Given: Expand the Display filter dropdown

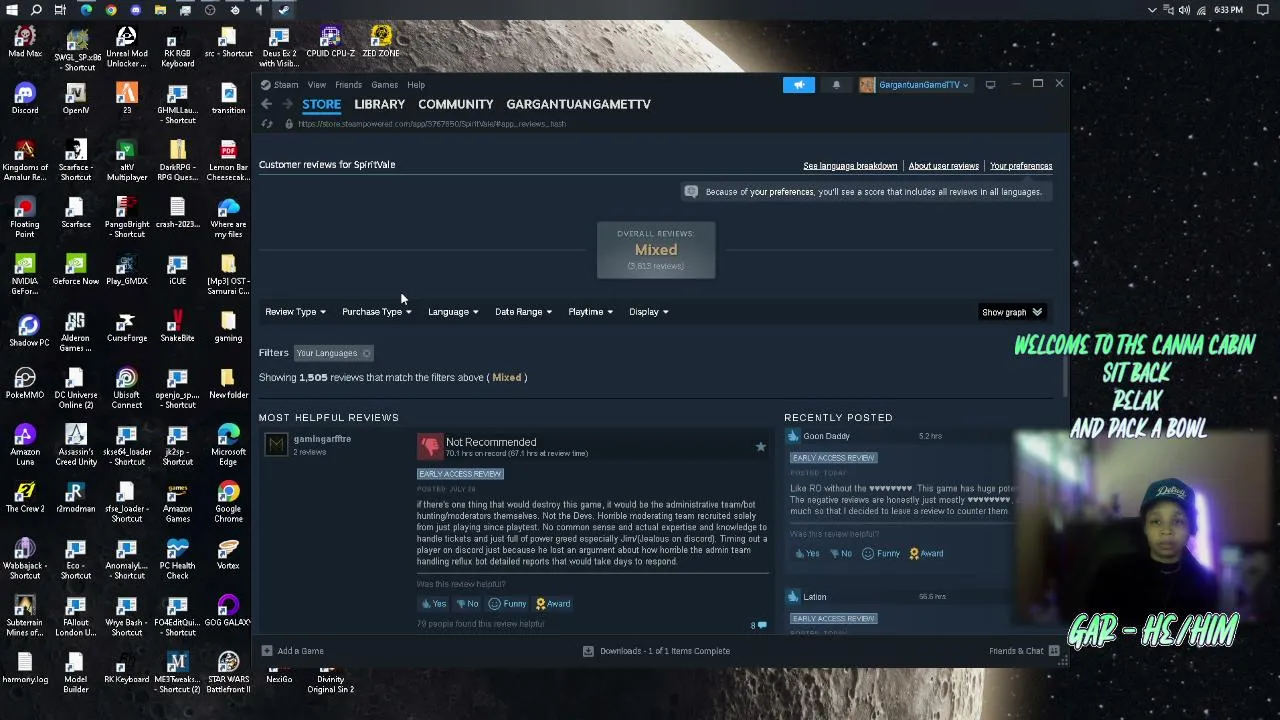Looking at the screenshot, I should pos(648,312).
